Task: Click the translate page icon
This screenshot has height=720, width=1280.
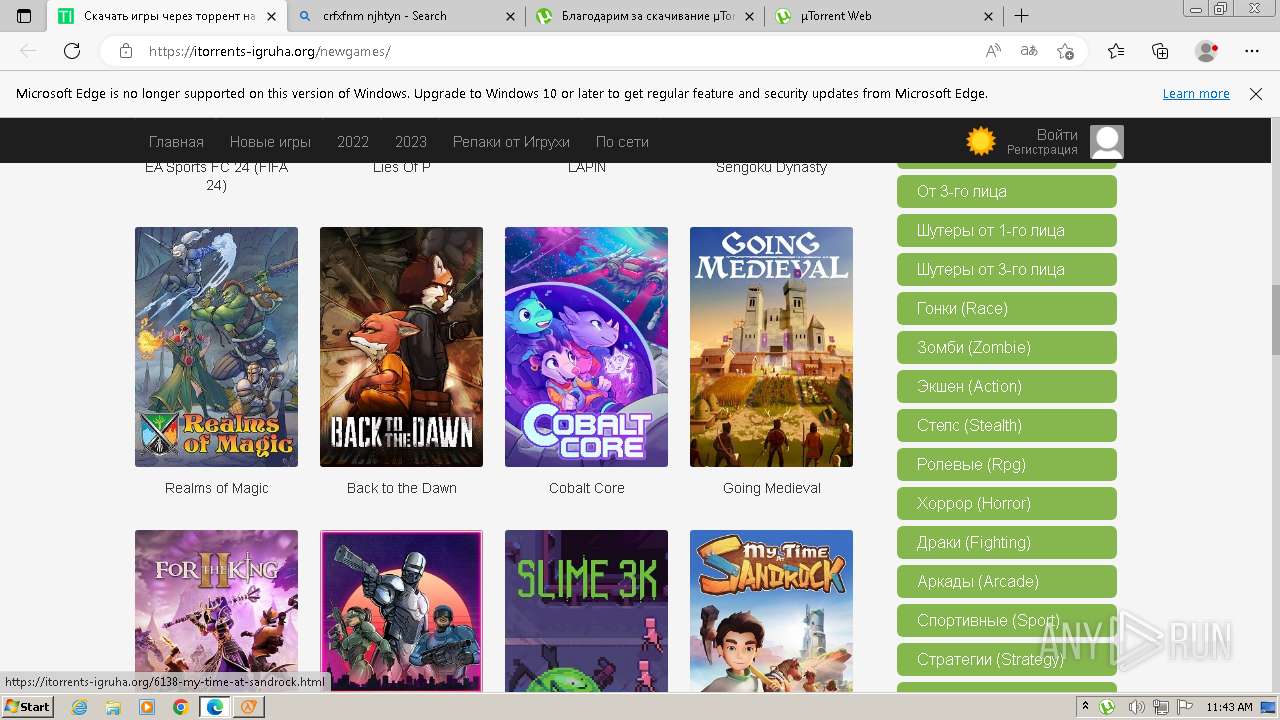Action: (x=1029, y=51)
